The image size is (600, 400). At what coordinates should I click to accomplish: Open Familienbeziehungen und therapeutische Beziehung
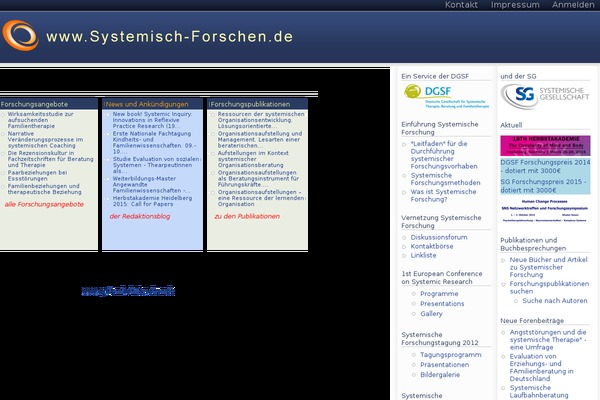point(44,189)
